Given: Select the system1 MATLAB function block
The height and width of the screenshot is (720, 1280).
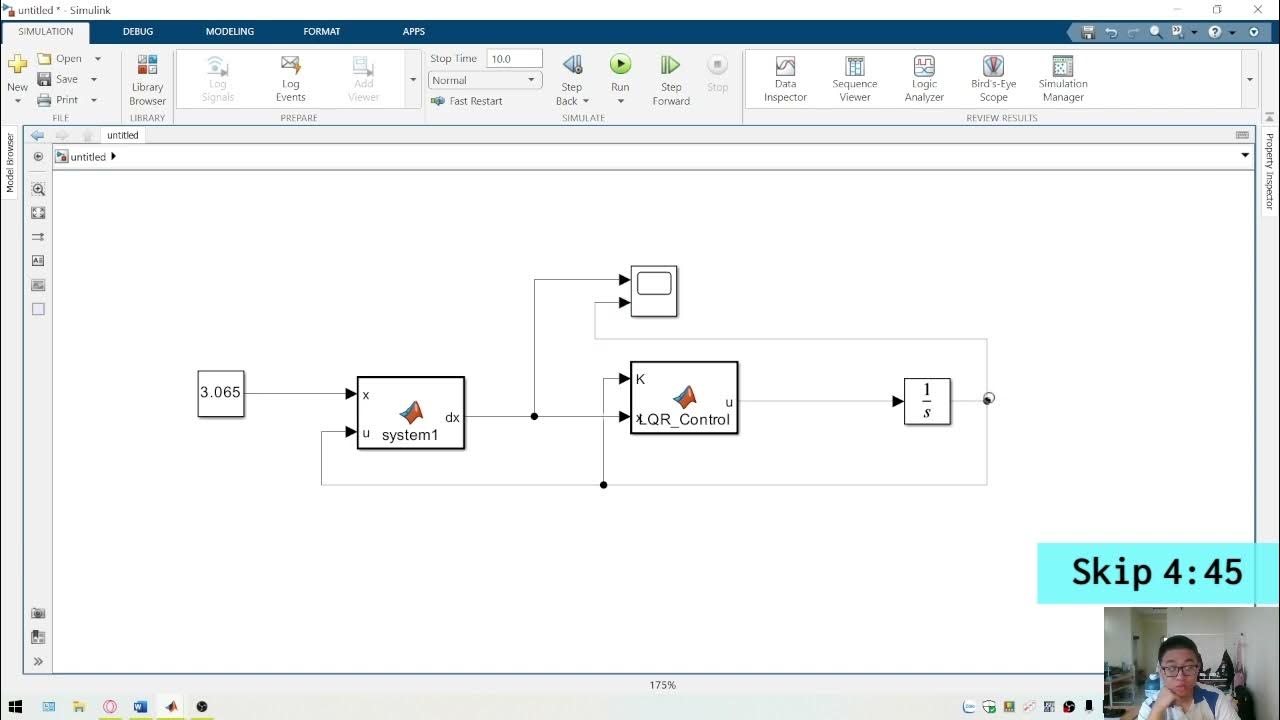Looking at the screenshot, I should [411, 413].
